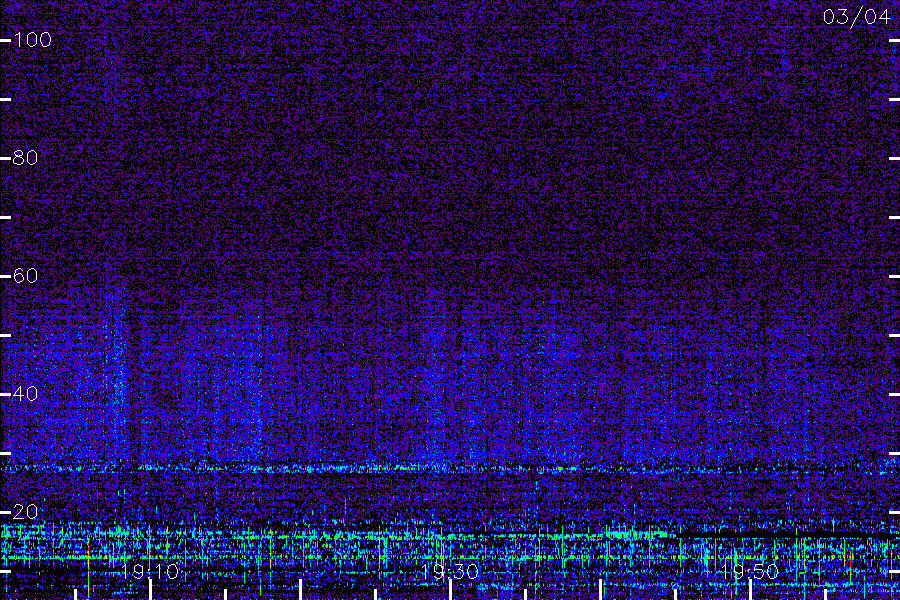Click the 20 frequency axis label
The height and width of the screenshot is (600, 900).
pyautogui.click(x=25, y=512)
